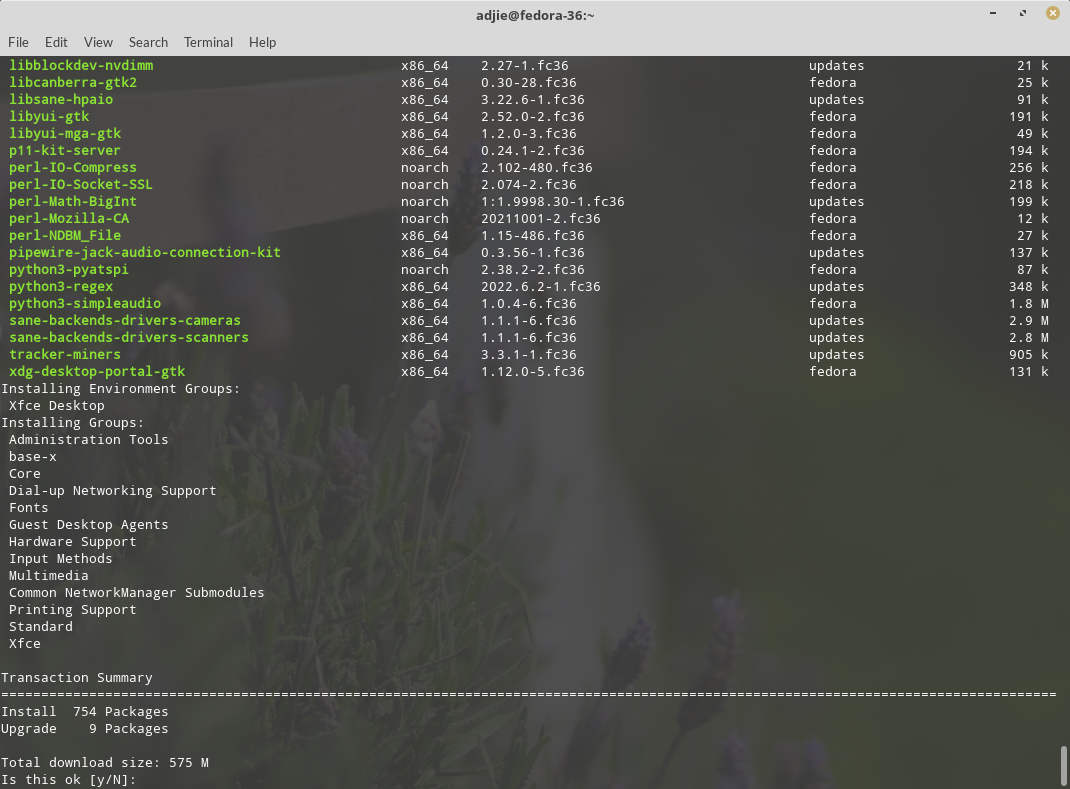Image resolution: width=1070 pixels, height=789 pixels.
Task: Click the 'Total download size: 575 M' line
Action: (105, 763)
